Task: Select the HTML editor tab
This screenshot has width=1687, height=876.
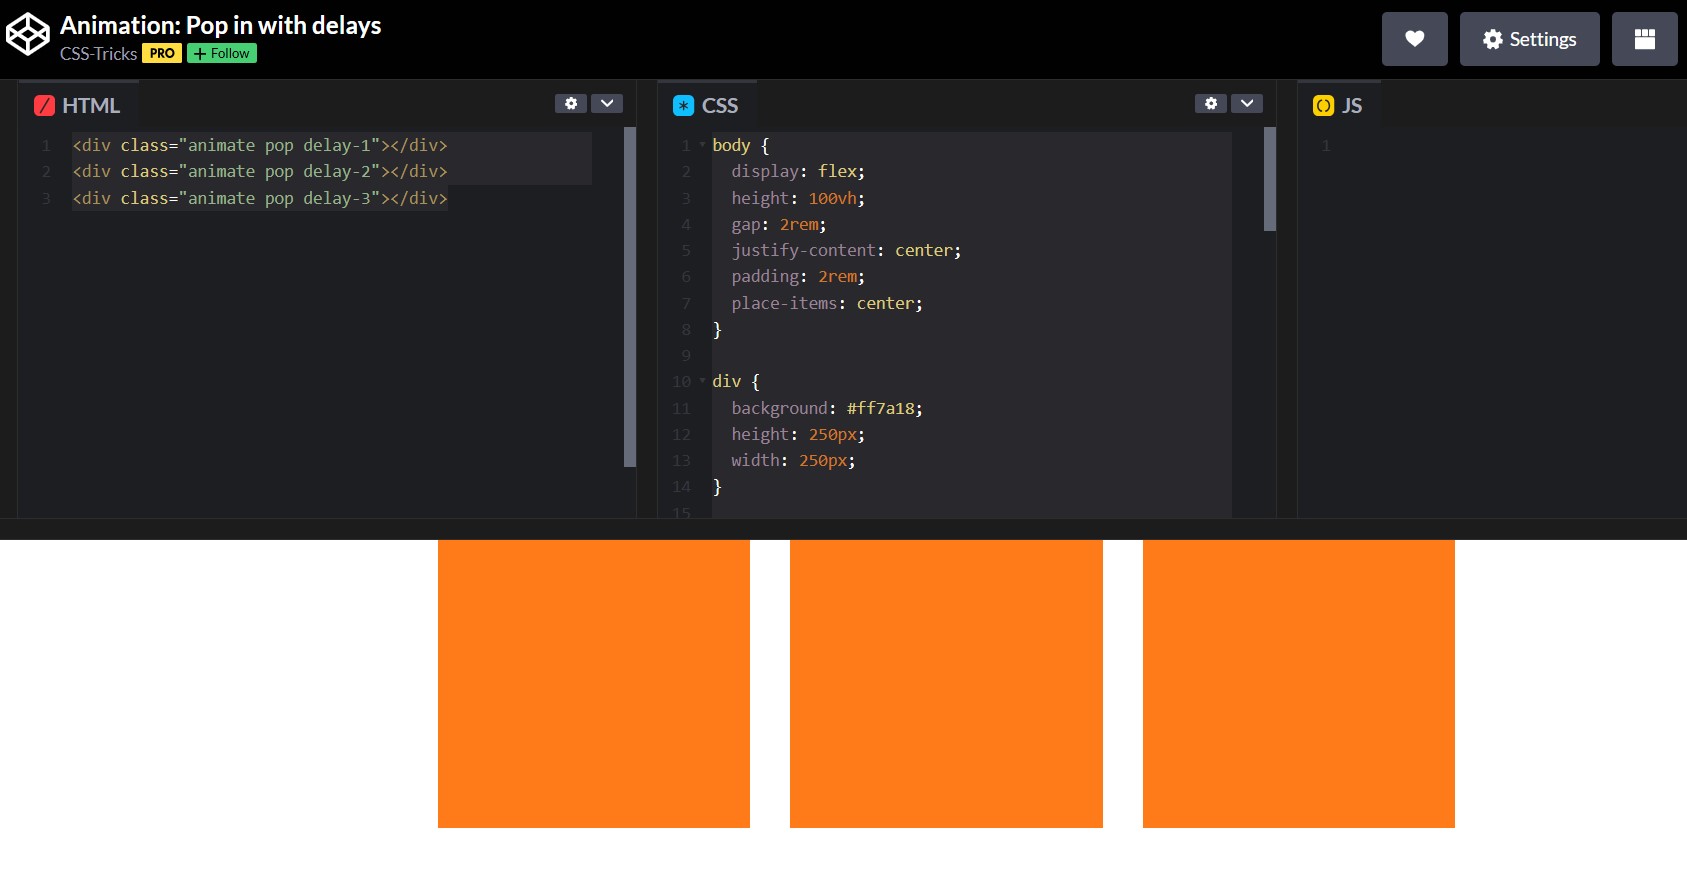Action: (x=78, y=105)
